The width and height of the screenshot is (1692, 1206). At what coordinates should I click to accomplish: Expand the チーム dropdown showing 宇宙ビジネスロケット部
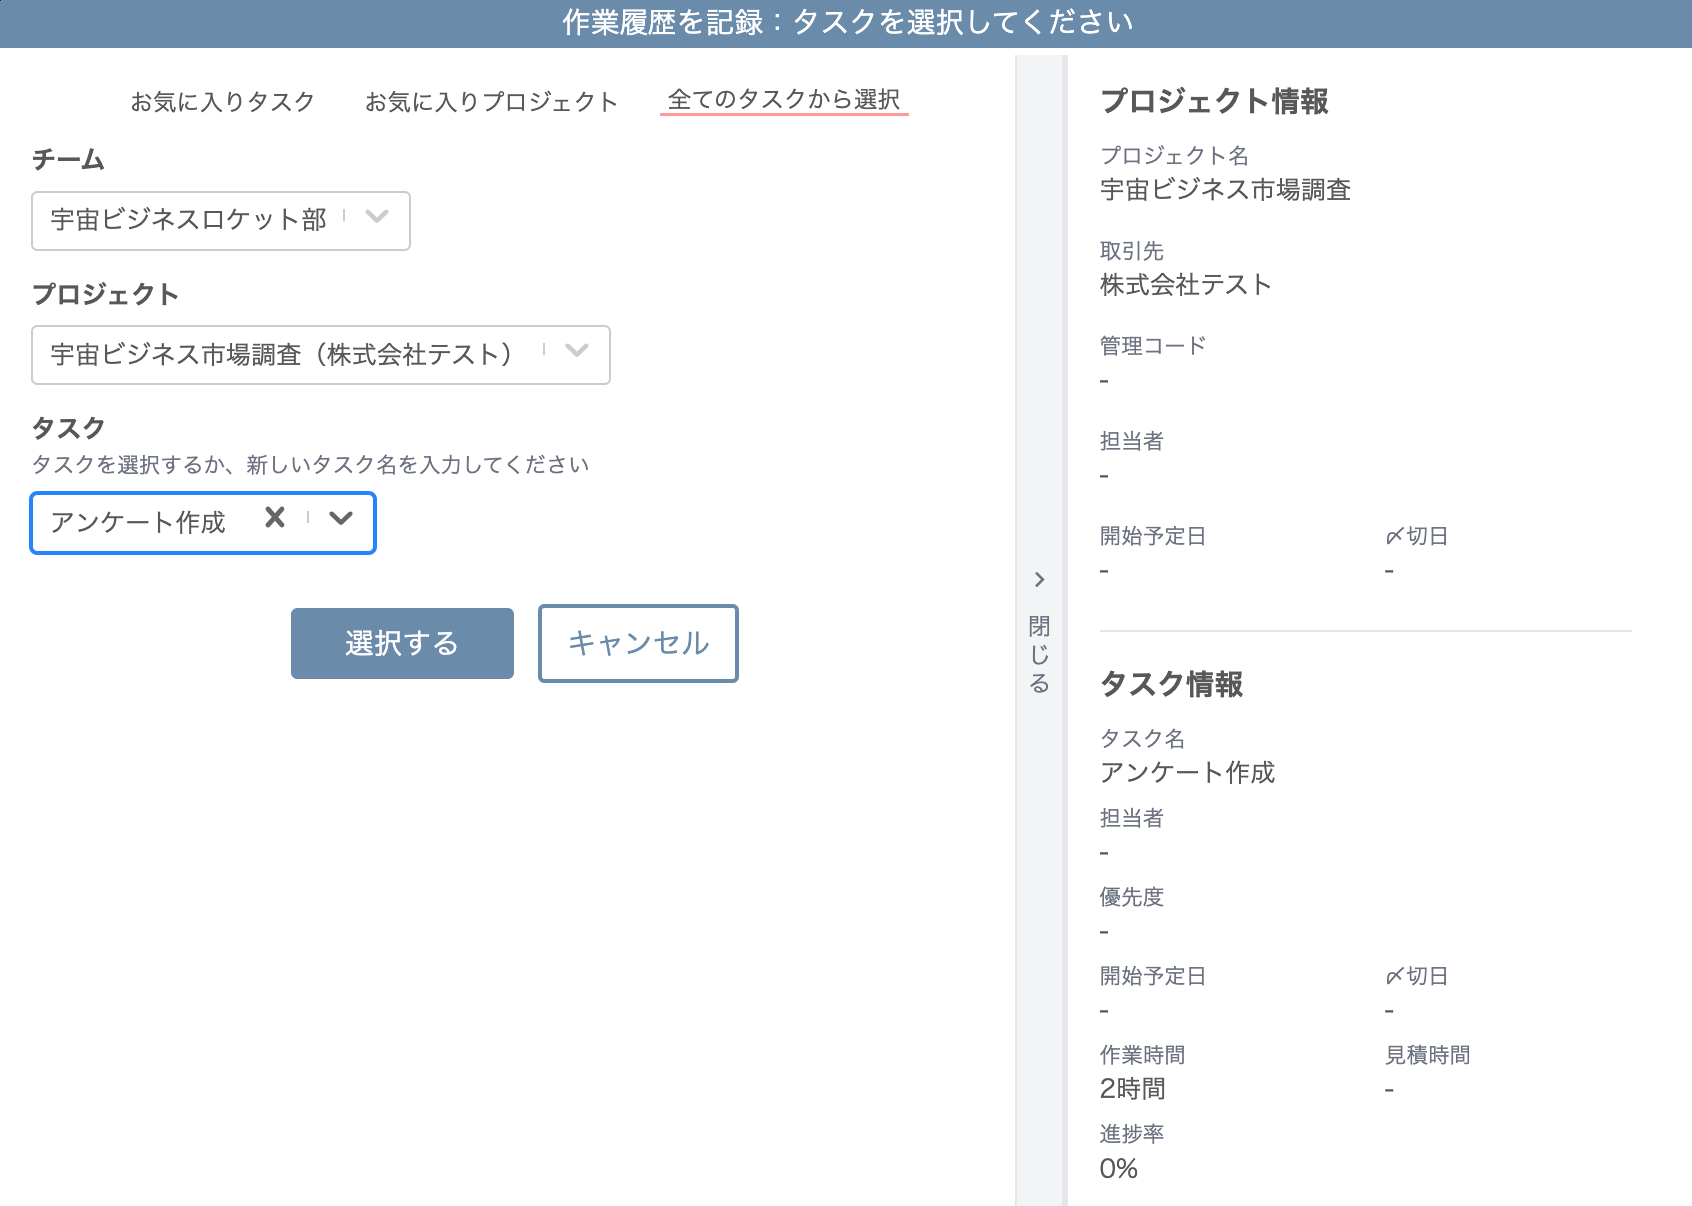click(x=376, y=220)
